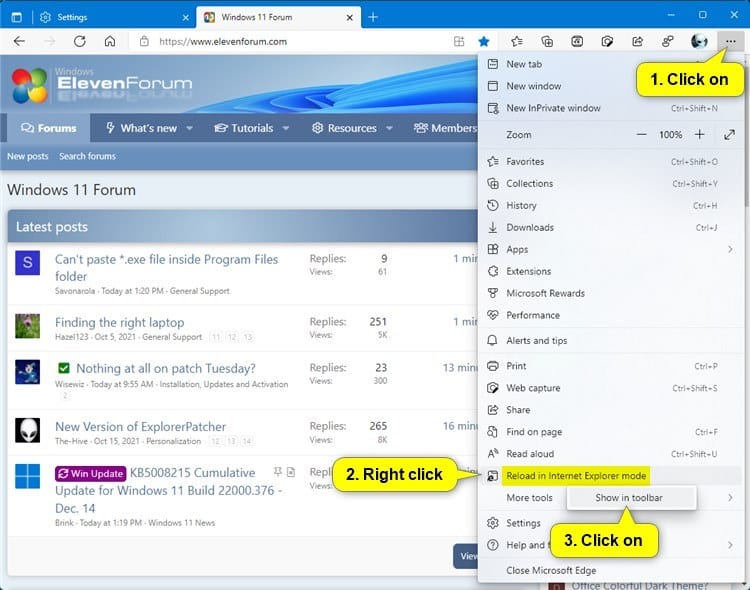Click the zoom in plus button
The height and width of the screenshot is (590, 750).
coord(699,135)
